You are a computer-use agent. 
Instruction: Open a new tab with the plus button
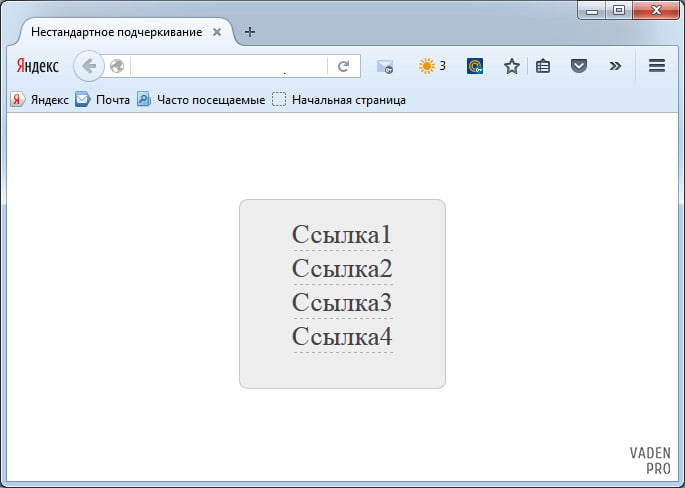[250, 32]
